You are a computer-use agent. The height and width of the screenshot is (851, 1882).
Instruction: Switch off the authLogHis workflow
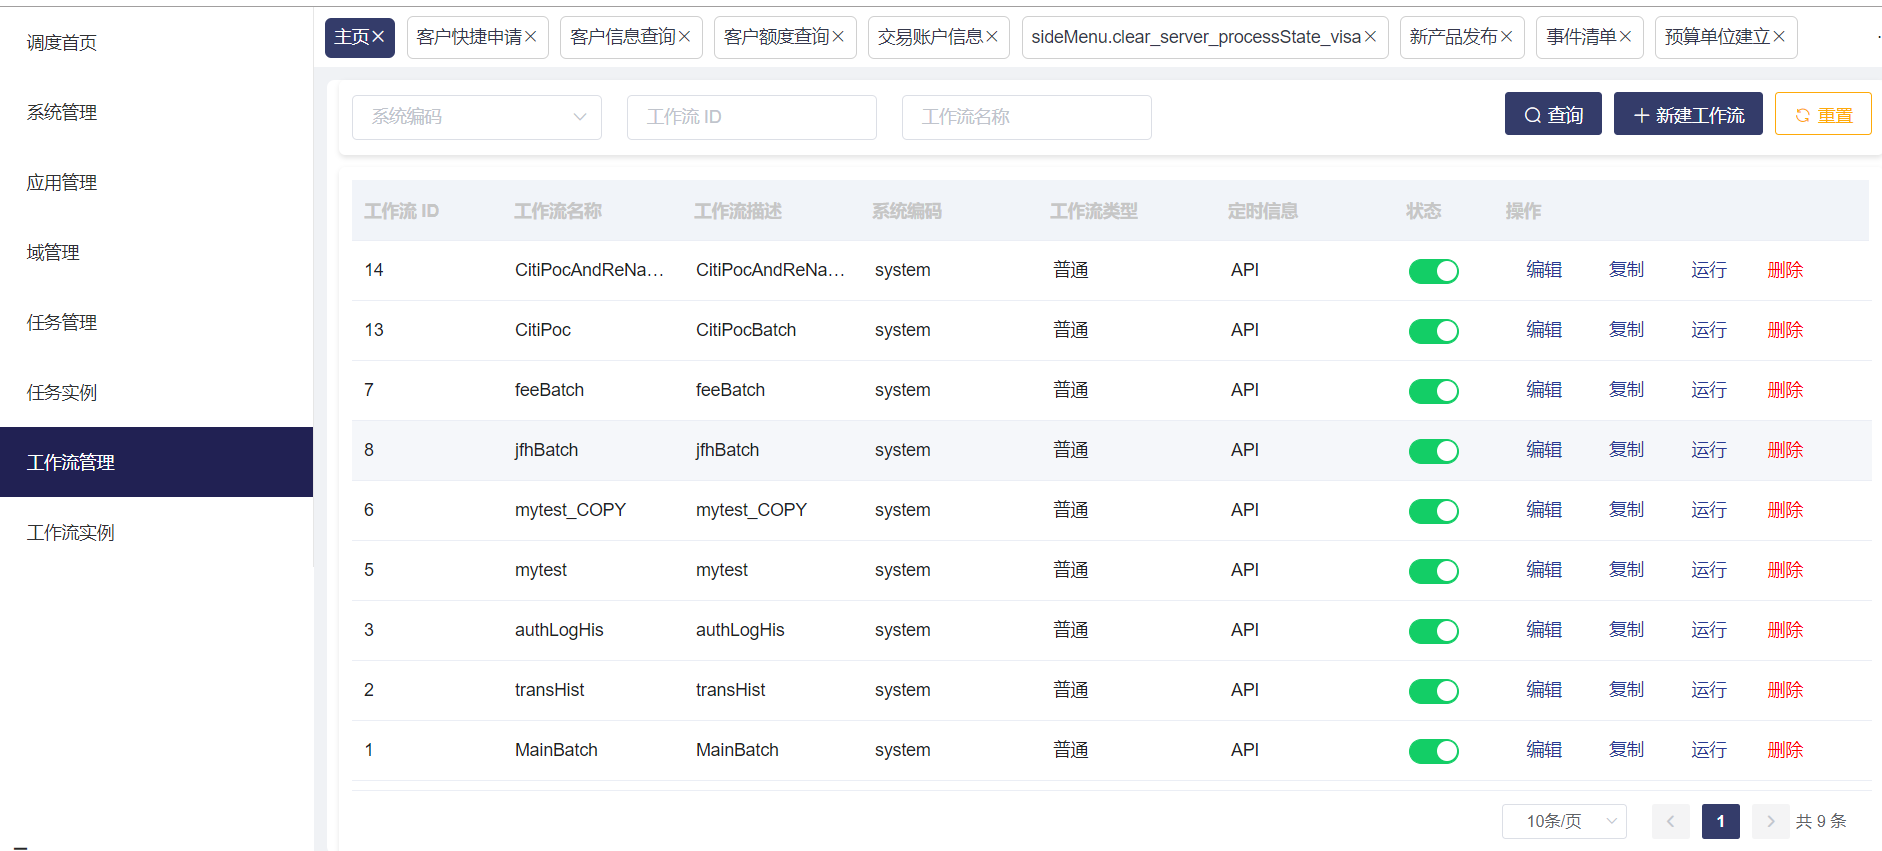pyautogui.click(x=1433, y=631)
